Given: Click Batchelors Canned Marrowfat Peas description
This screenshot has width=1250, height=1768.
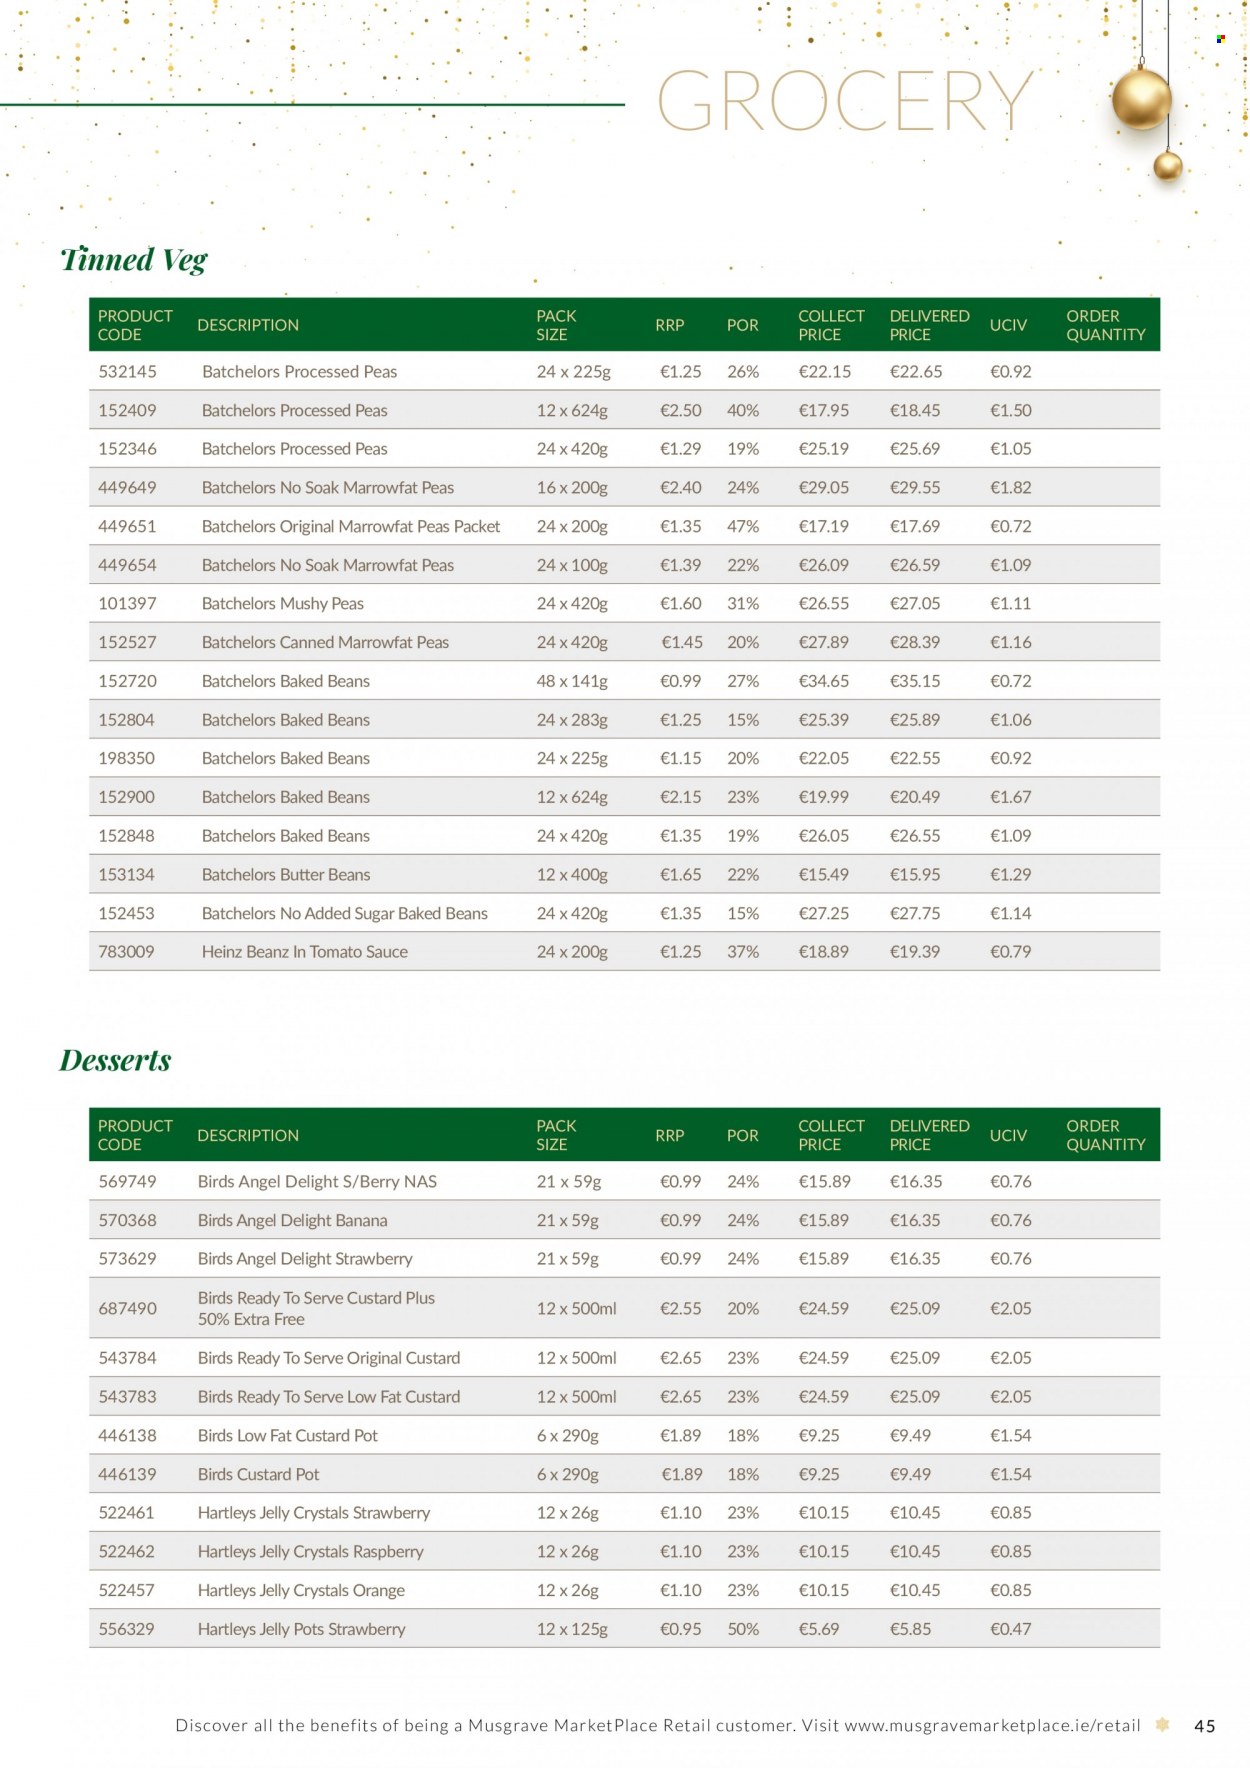Looking at the screenshot, I should coord(325,643).
